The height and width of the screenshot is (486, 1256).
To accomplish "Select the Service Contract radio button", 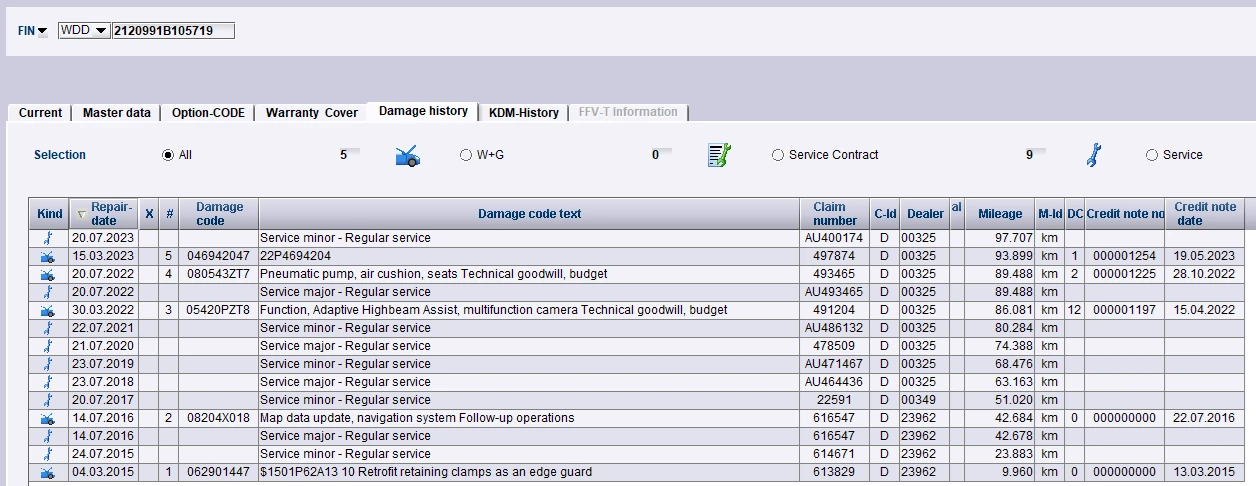I will coord(778,155).
